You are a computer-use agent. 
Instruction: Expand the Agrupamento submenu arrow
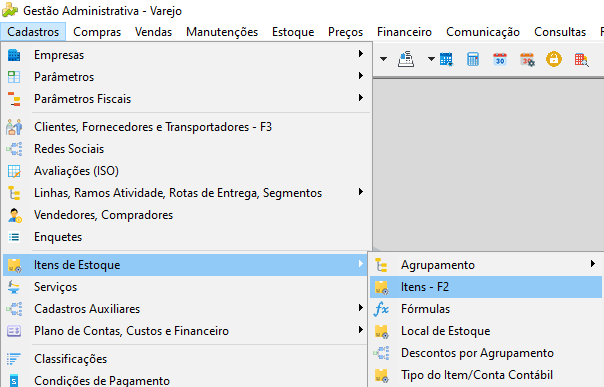593,263
